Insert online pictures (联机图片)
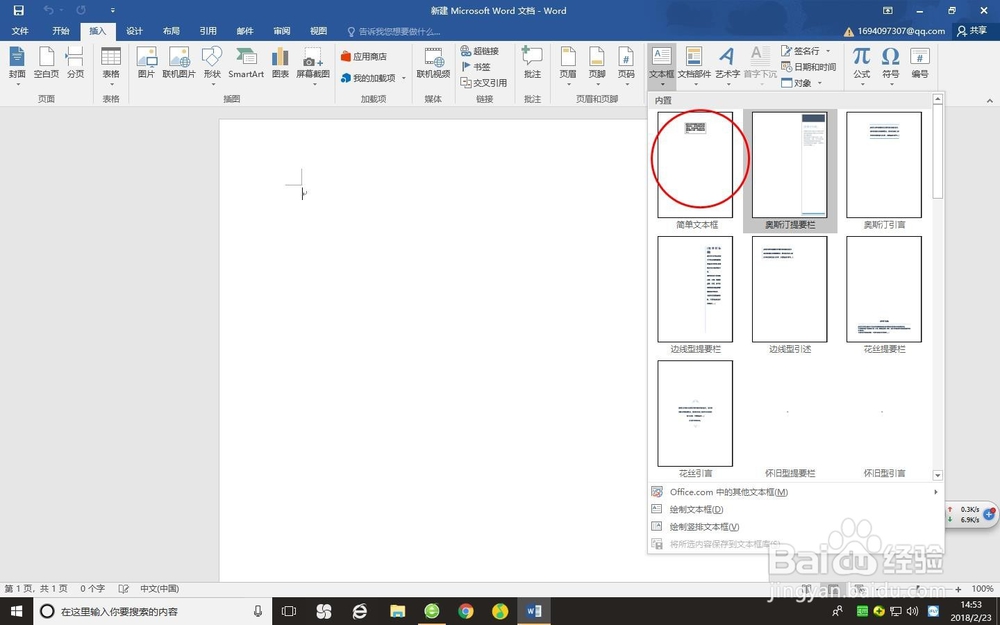Viewport: 1000px width, 625px height. 179,64
